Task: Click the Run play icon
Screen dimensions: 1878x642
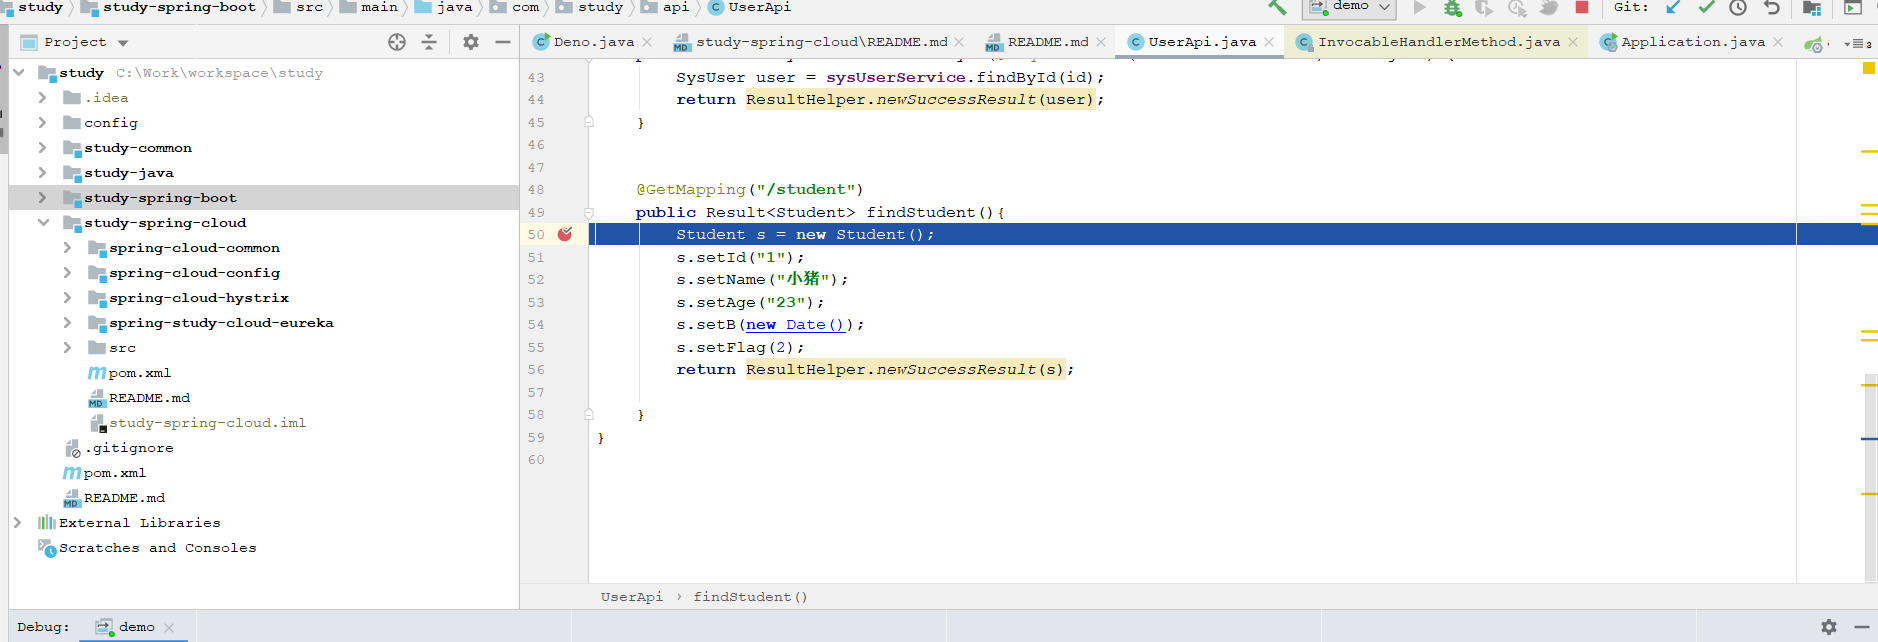Action: 1419,7
